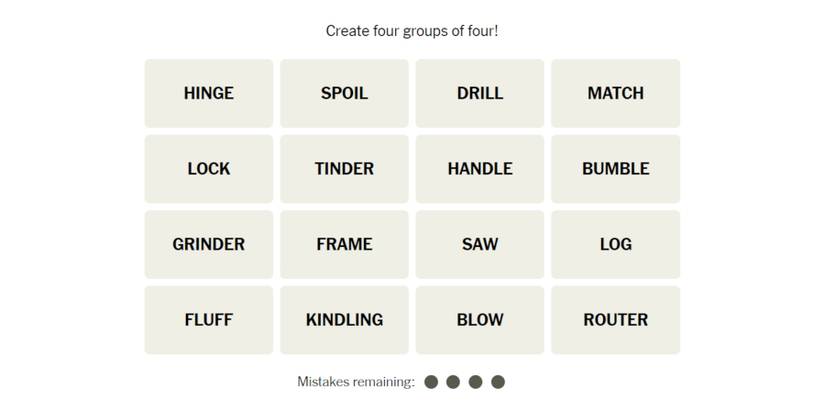Pick the SAW word tile
This screenshot has width=825, height=413.
coord(480,244)
